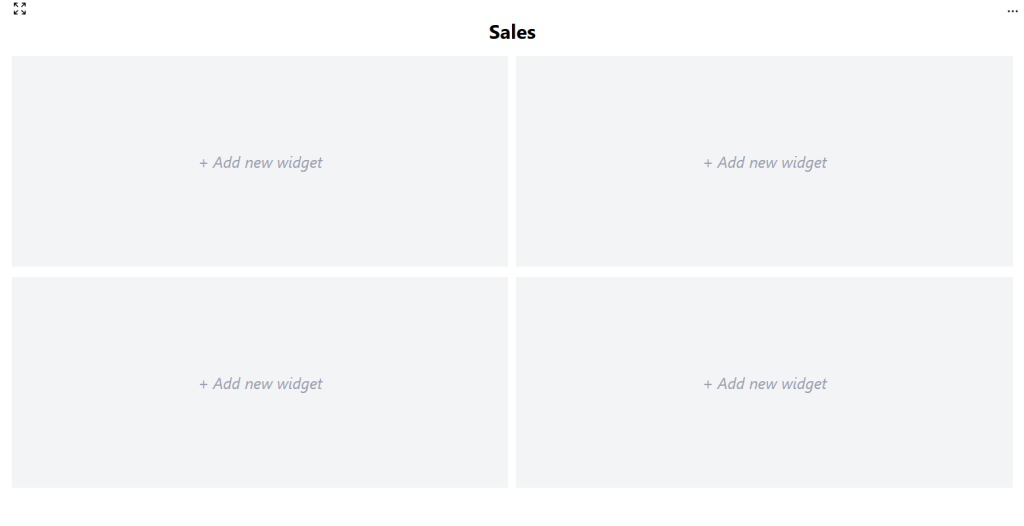Expand the dashboard menu at the top-right corner

(x=1012, y=11)
